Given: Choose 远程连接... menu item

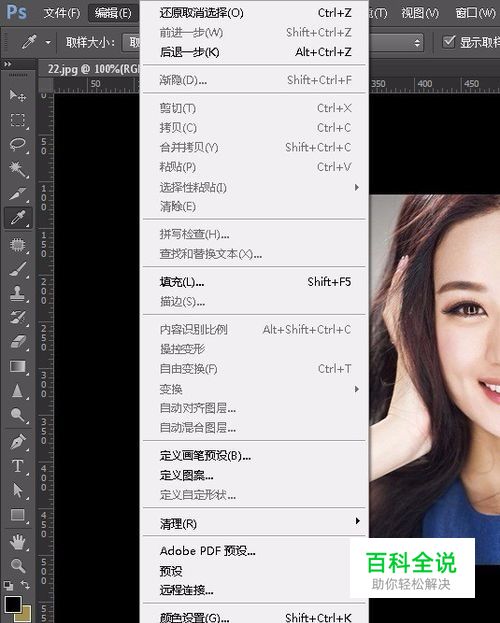Looking at the screenshot, I should [x=254, y=590].
